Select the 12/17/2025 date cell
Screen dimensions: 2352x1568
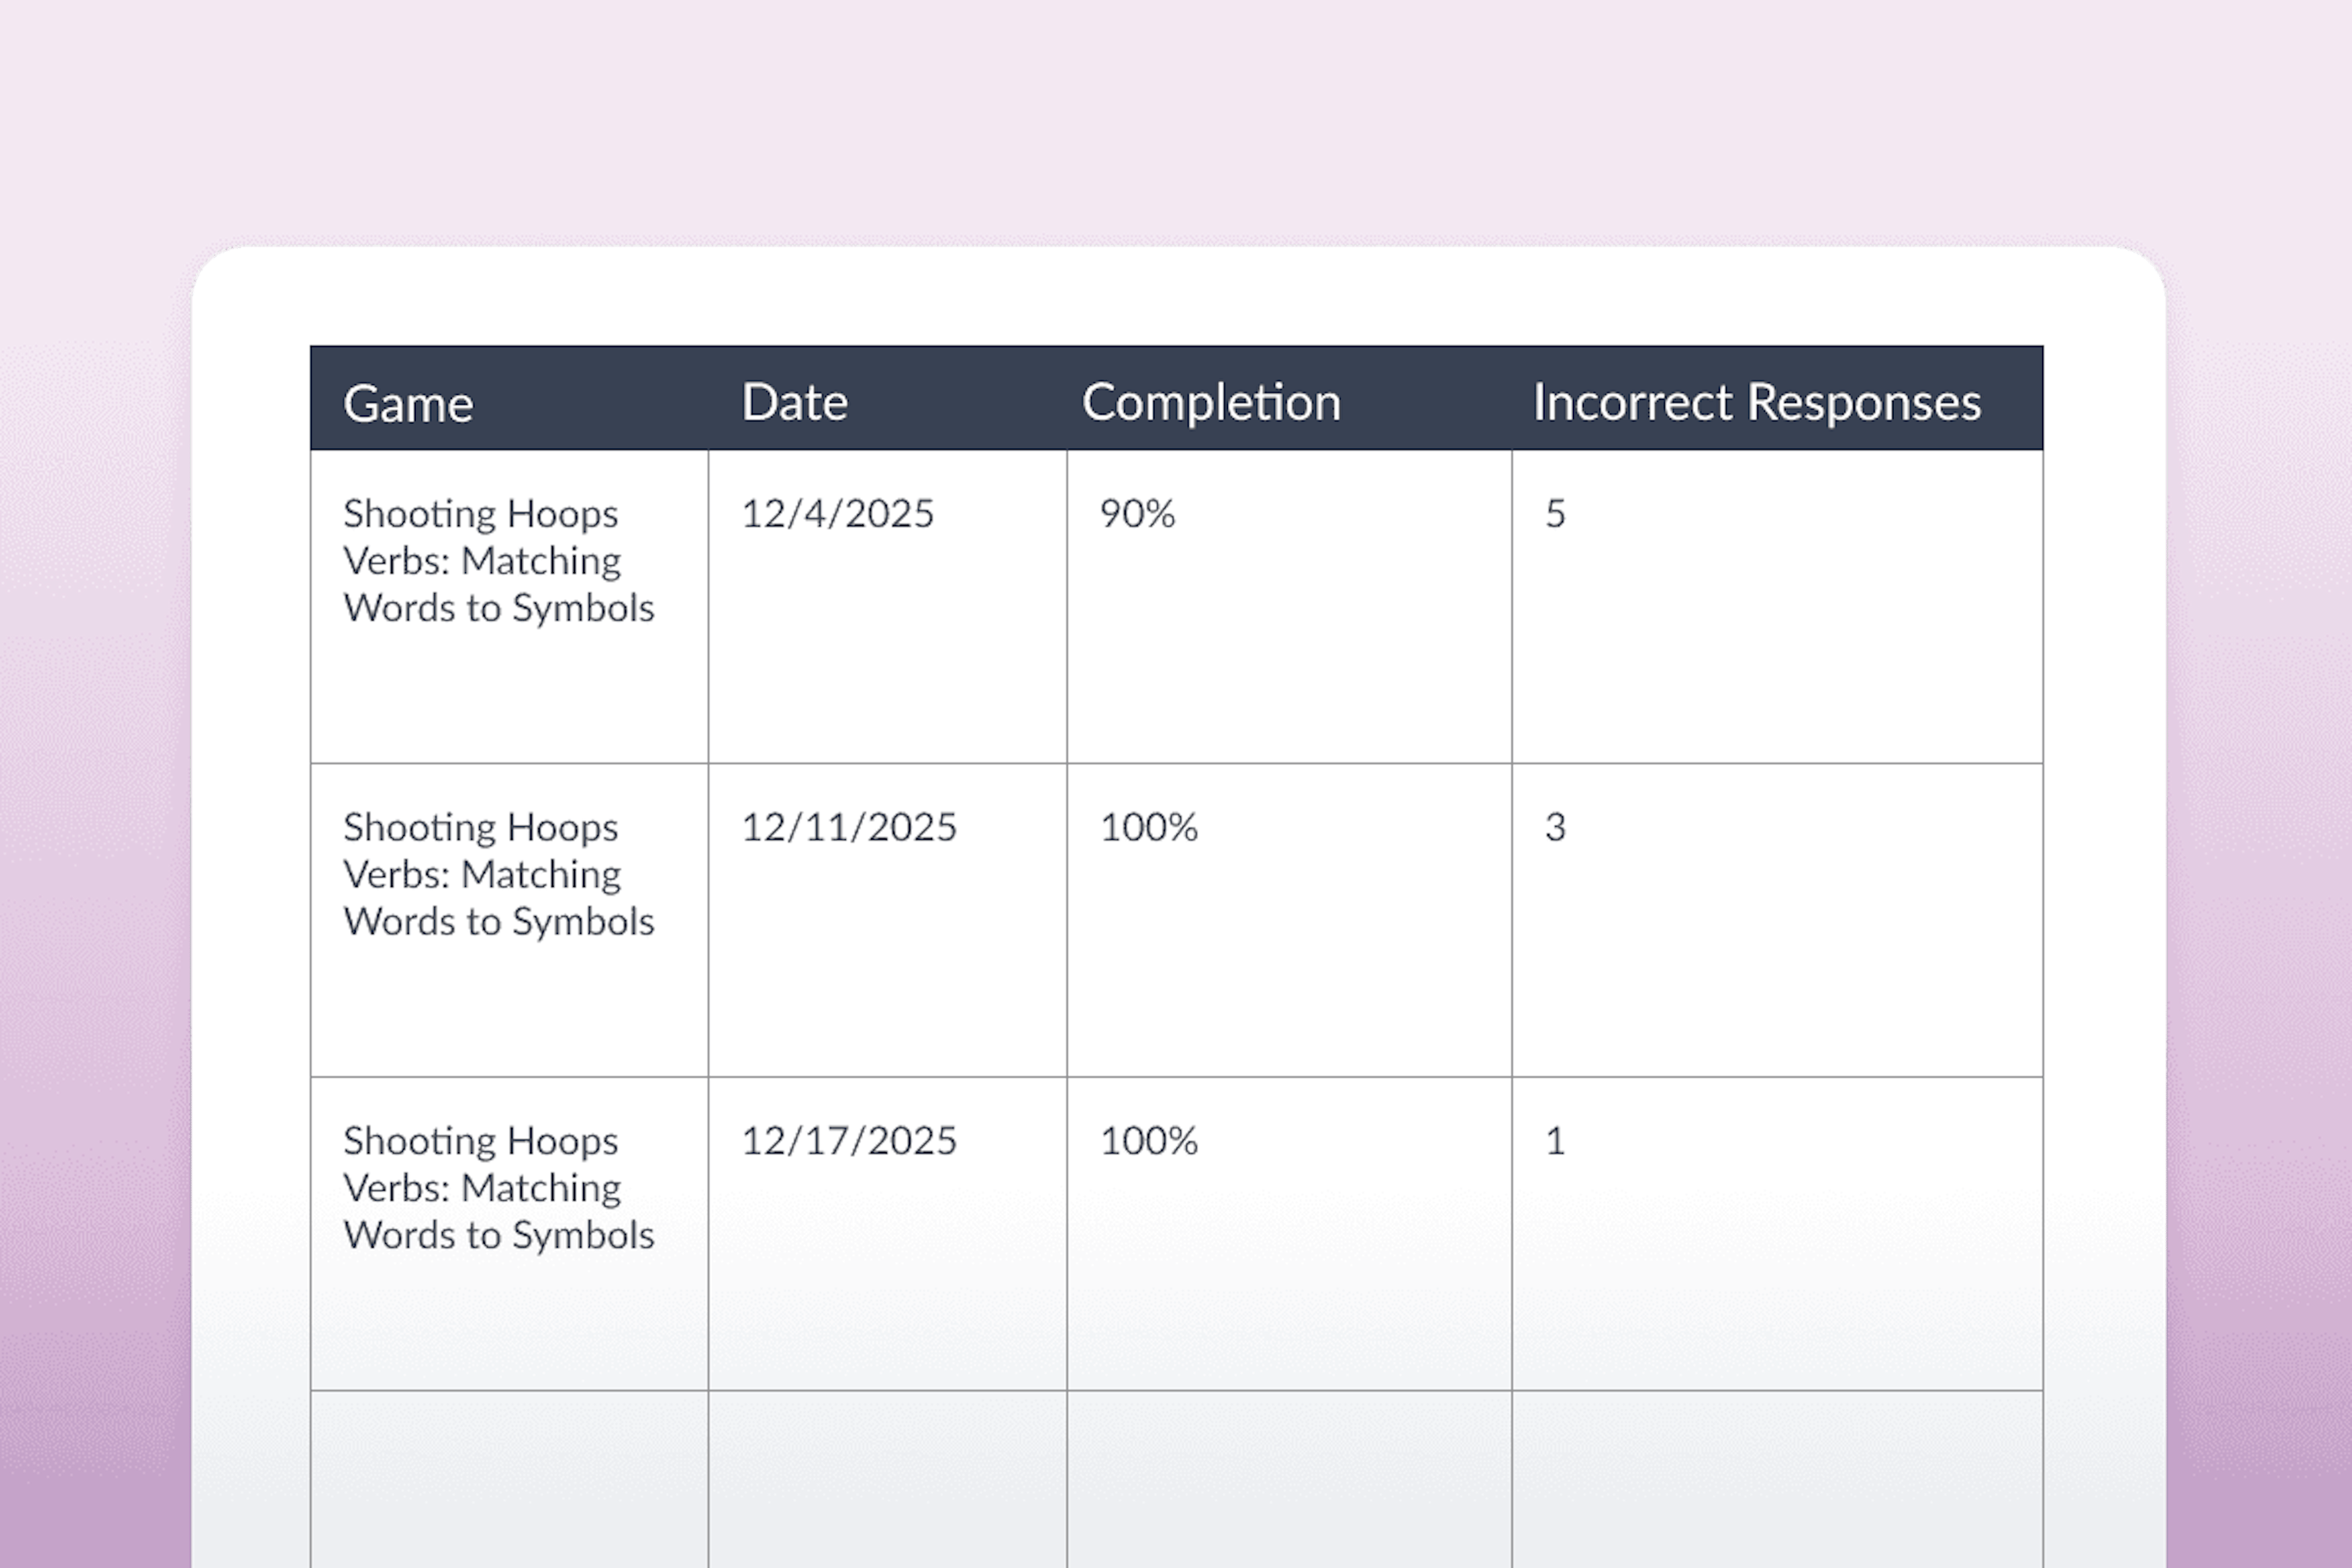click(x=848, y=1141)
